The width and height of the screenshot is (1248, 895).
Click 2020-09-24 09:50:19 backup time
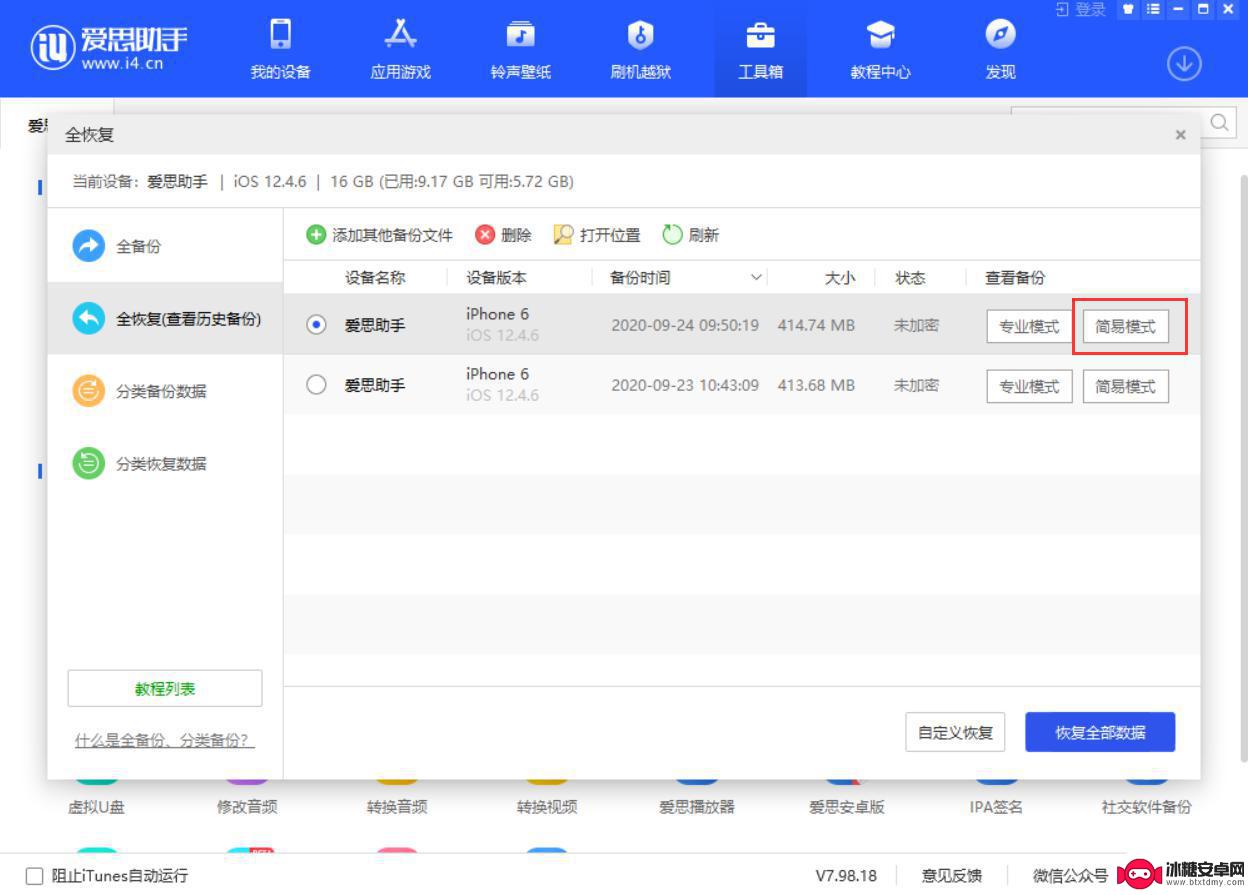[x=685, y=325]
